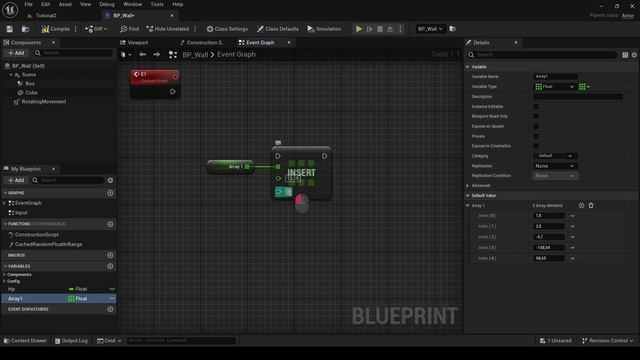640x360 pixels.
Task: Click the graph bookmarks icon
Action: point(126,54)
